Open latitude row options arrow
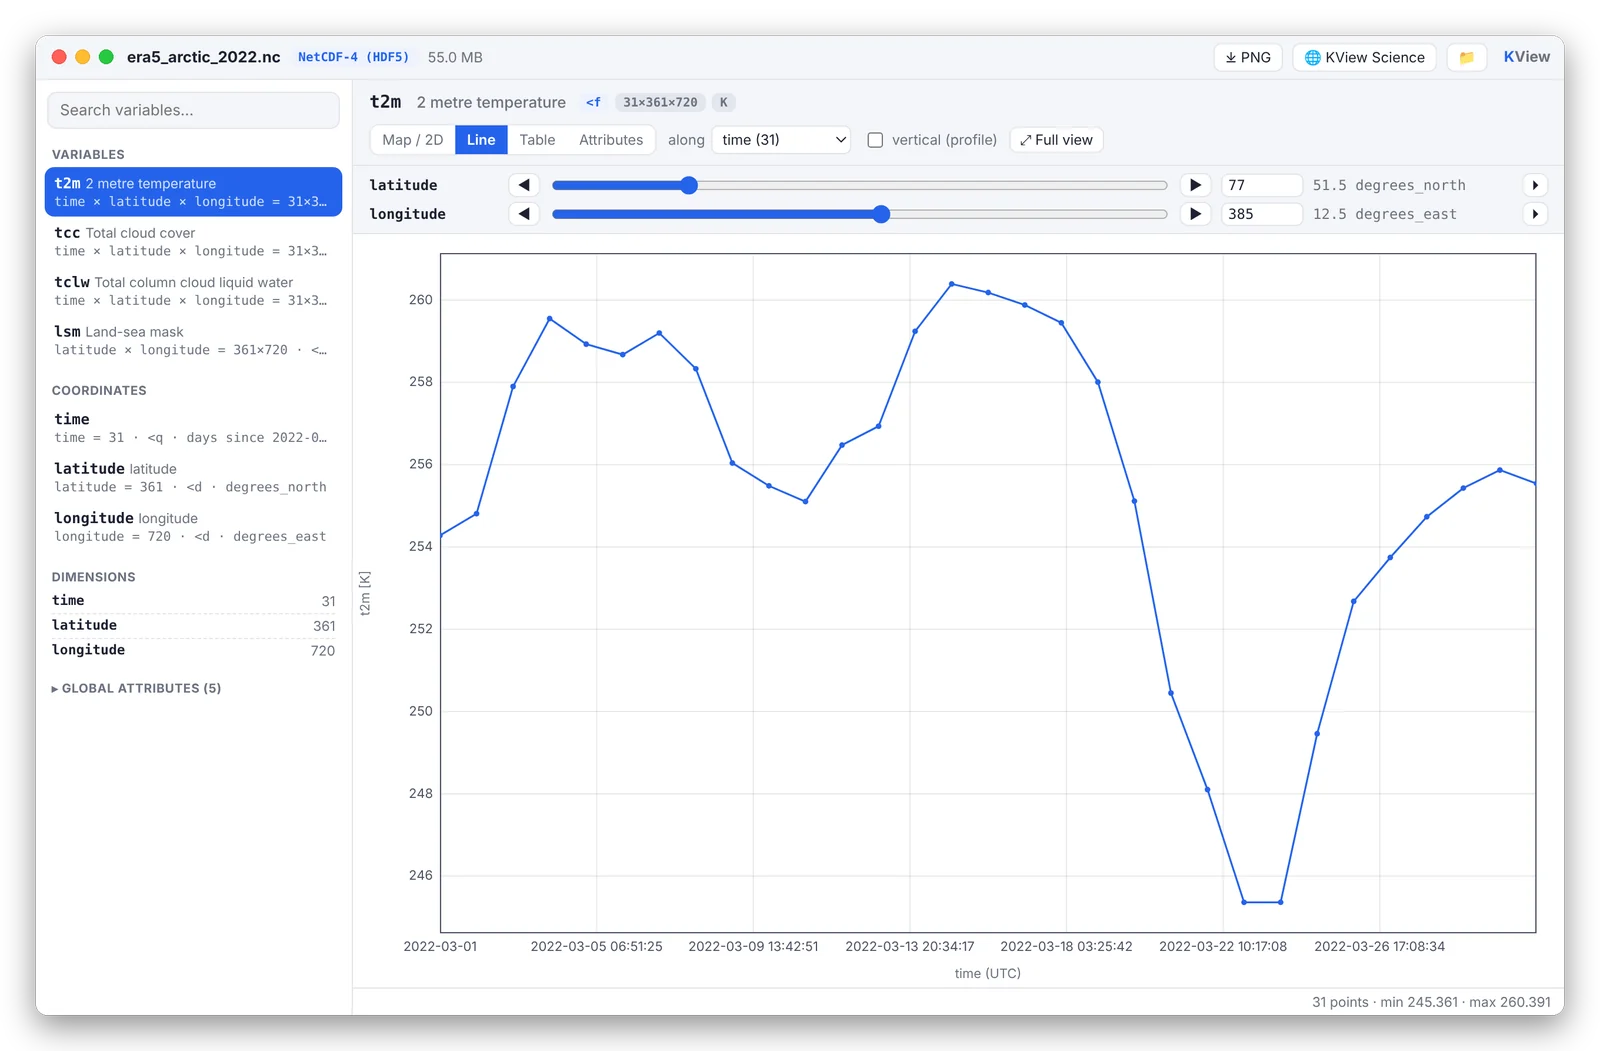 coord(1535,185)
